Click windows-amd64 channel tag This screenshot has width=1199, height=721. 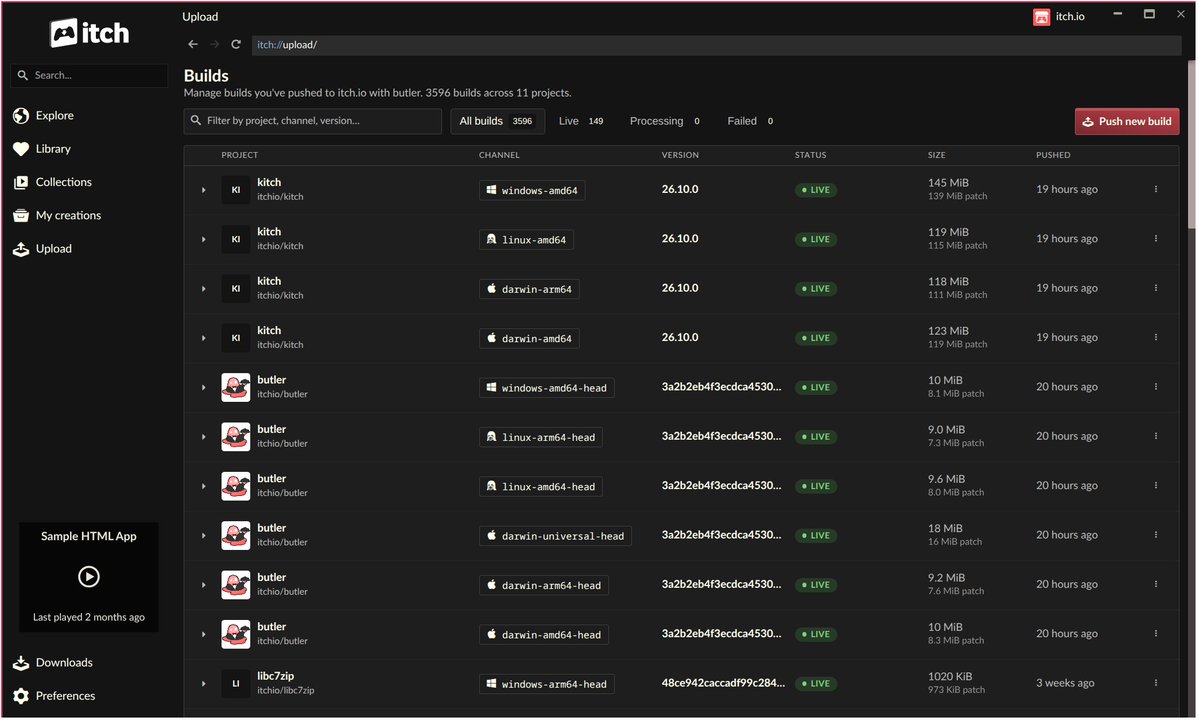pos(532,190)
